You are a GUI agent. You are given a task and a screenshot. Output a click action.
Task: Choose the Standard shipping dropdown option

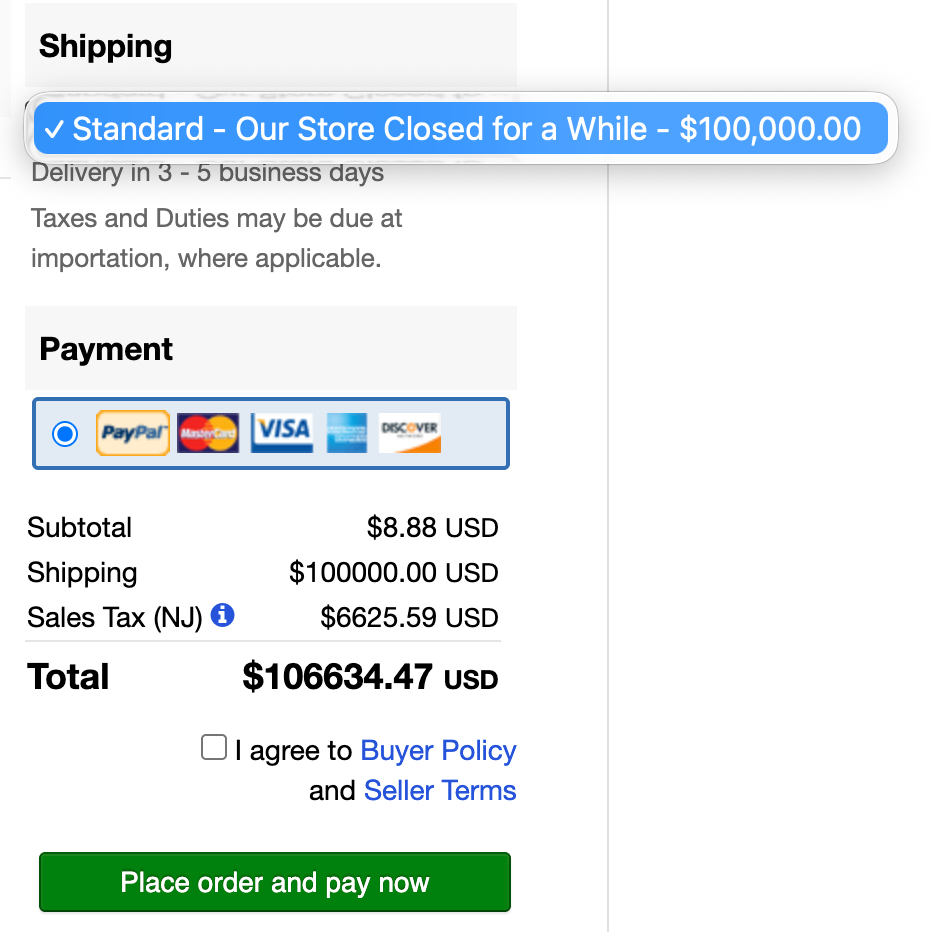coord(461,129)
